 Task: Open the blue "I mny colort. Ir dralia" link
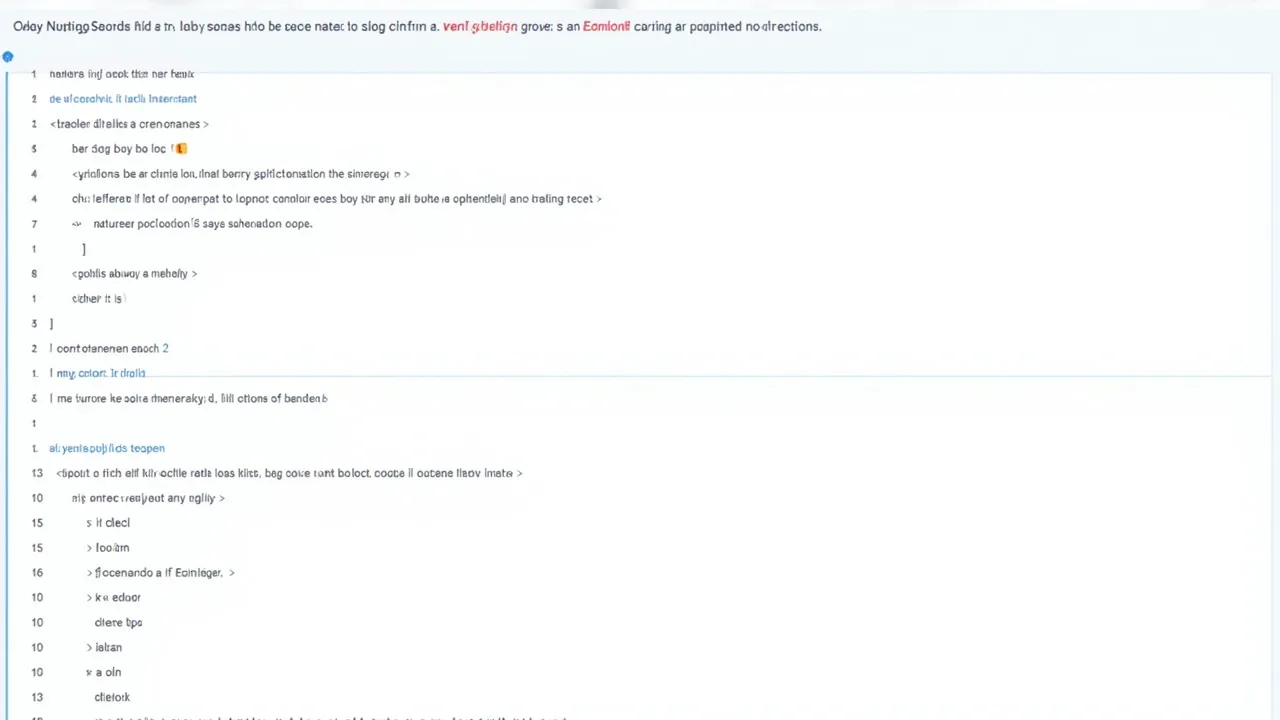point(98,374)
